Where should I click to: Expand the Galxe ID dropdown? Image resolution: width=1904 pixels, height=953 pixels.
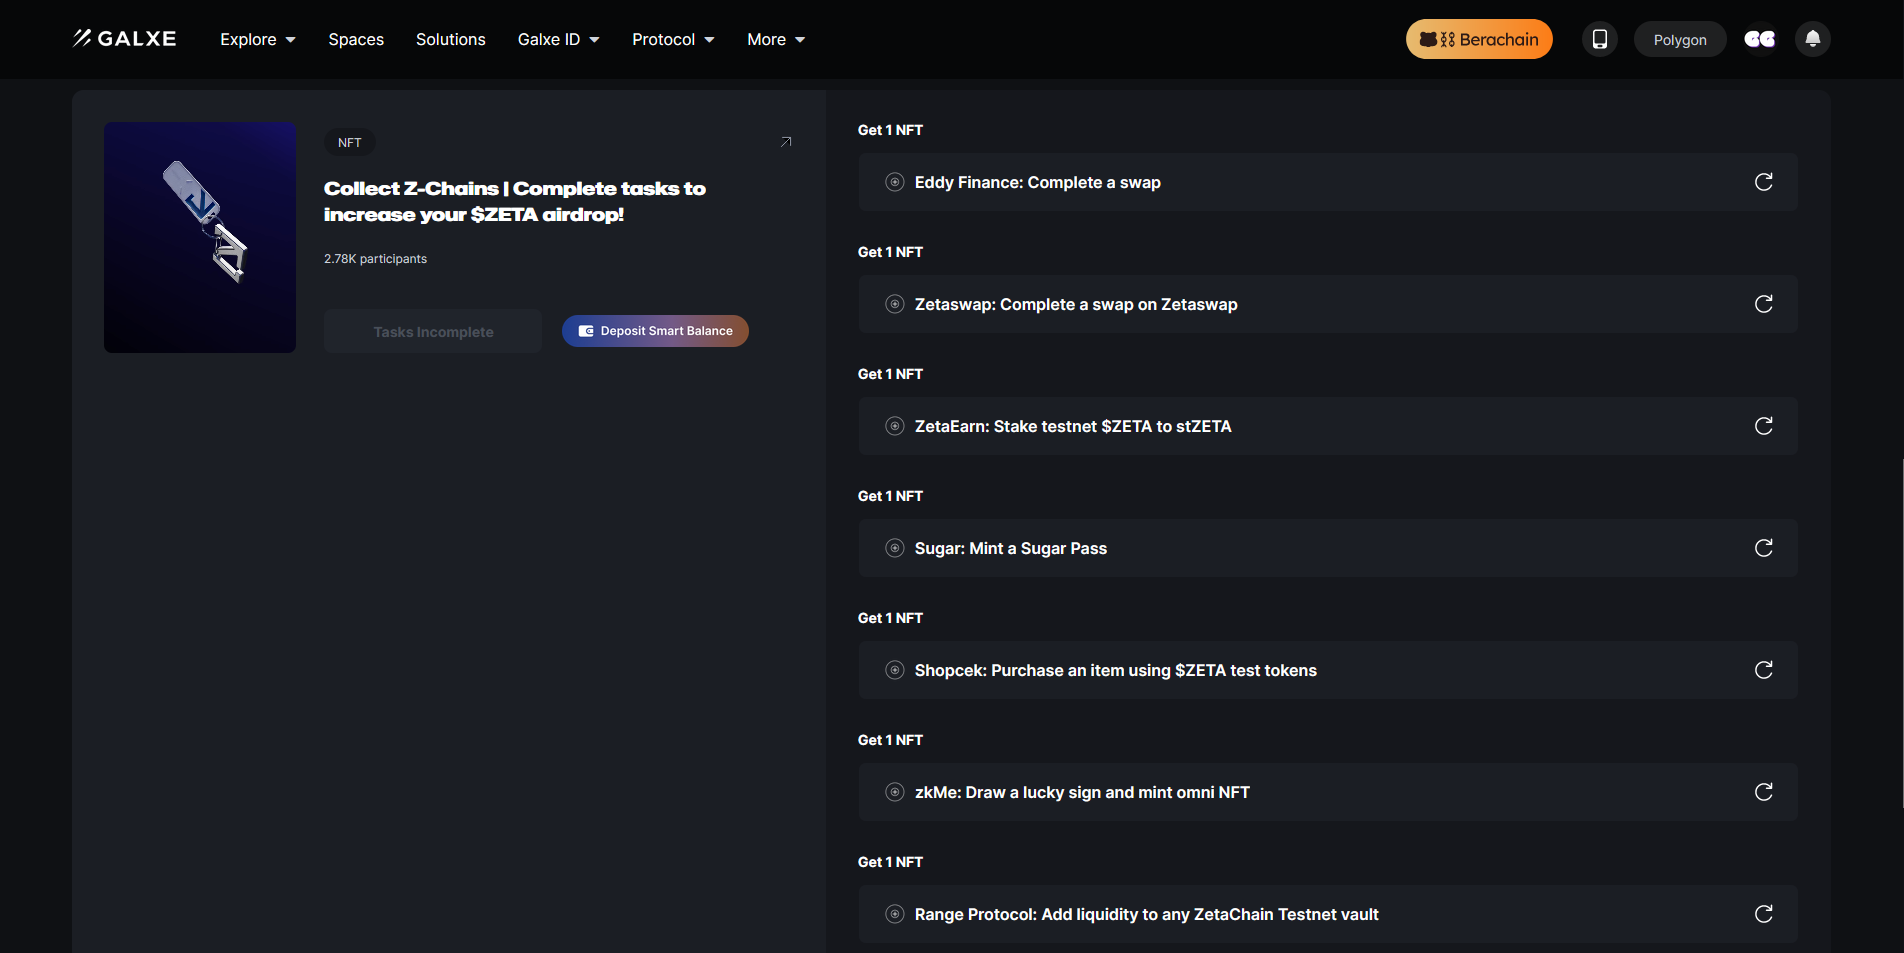pos(558,39)
